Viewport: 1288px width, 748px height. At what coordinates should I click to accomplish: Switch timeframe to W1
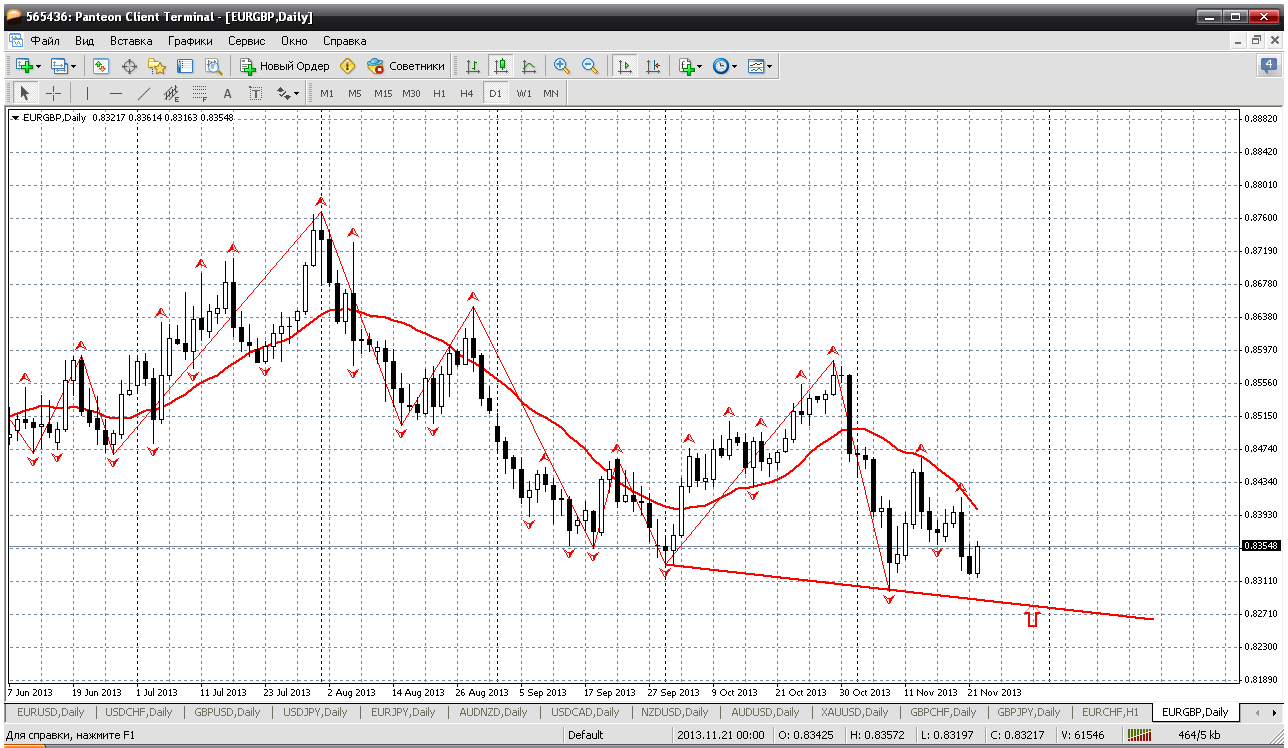[x=523, y=93]
